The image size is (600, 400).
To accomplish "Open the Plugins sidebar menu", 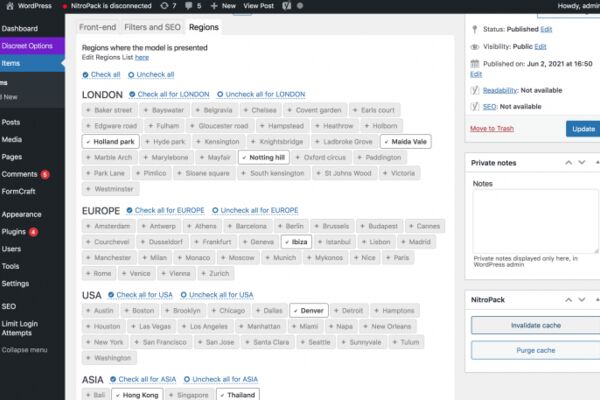I will pos(14,232).
